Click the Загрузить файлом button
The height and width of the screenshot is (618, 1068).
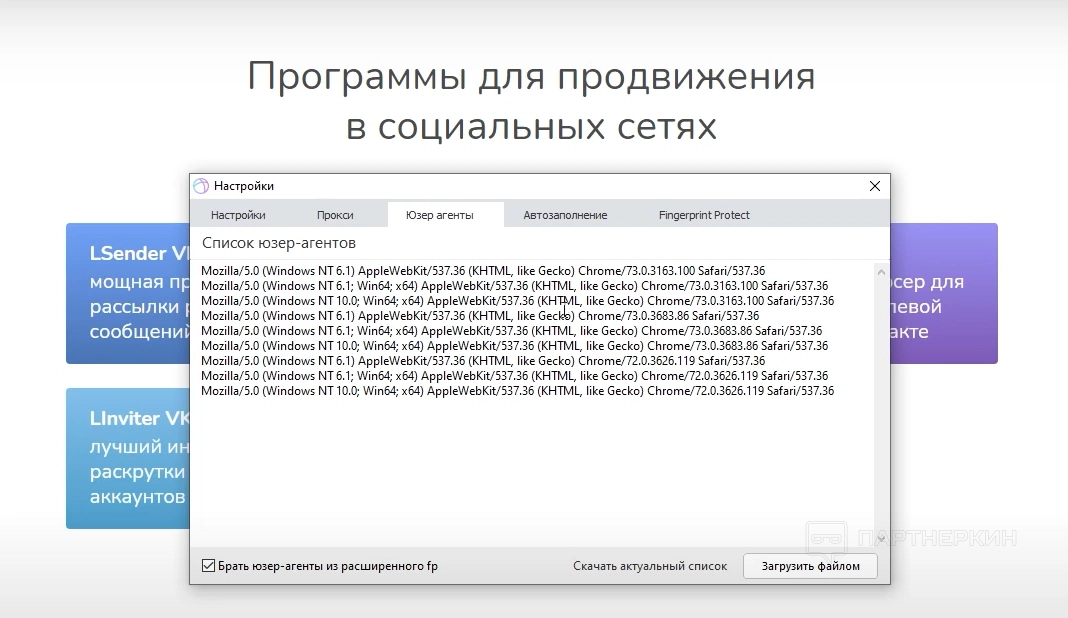click(x=810, y=566)
